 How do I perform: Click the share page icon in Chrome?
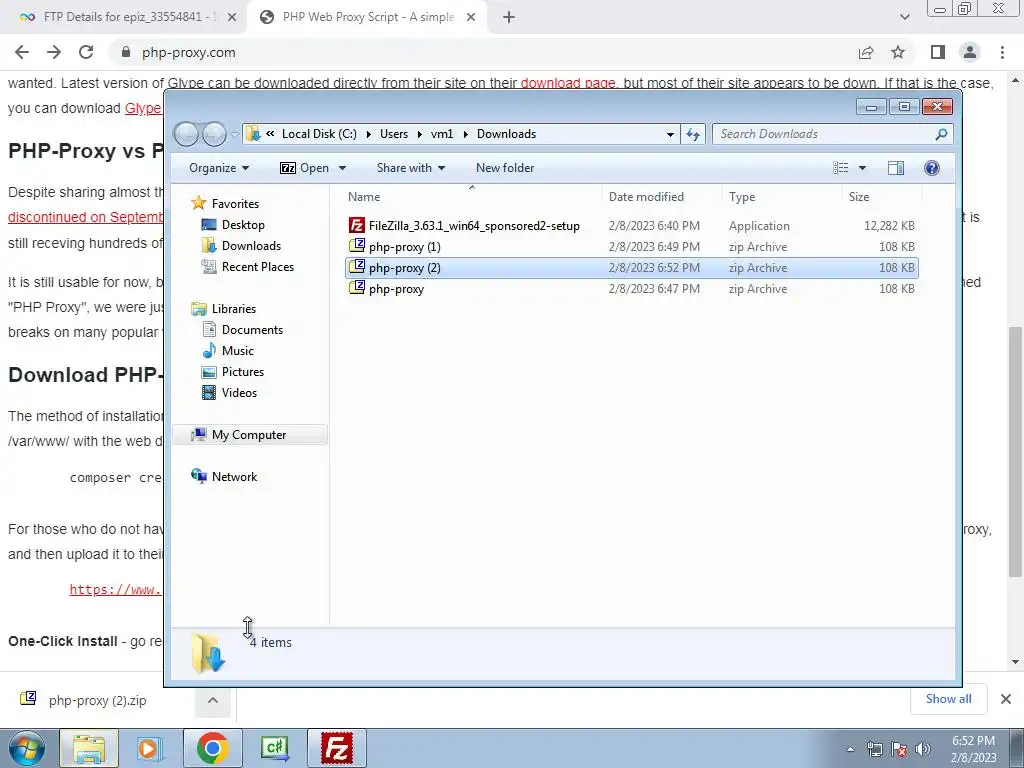866,52
